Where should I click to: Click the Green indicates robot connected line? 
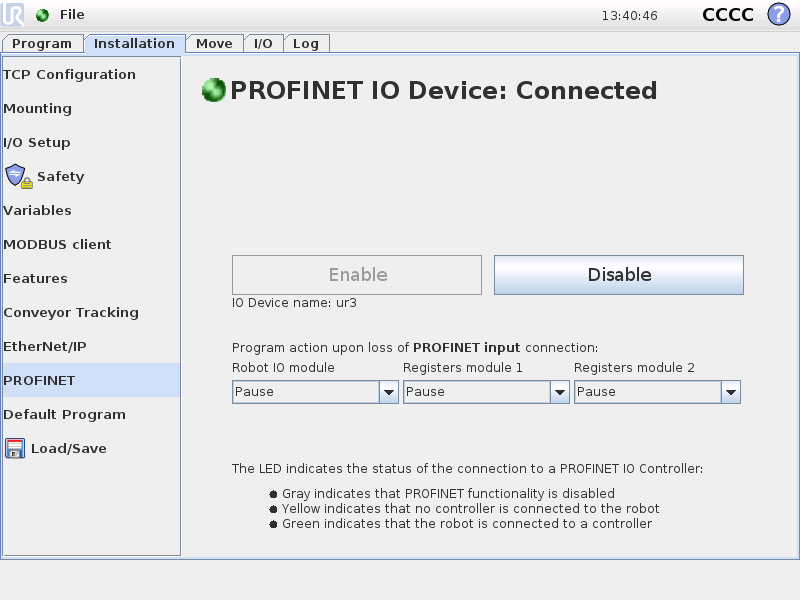click(x=467, y=523)
